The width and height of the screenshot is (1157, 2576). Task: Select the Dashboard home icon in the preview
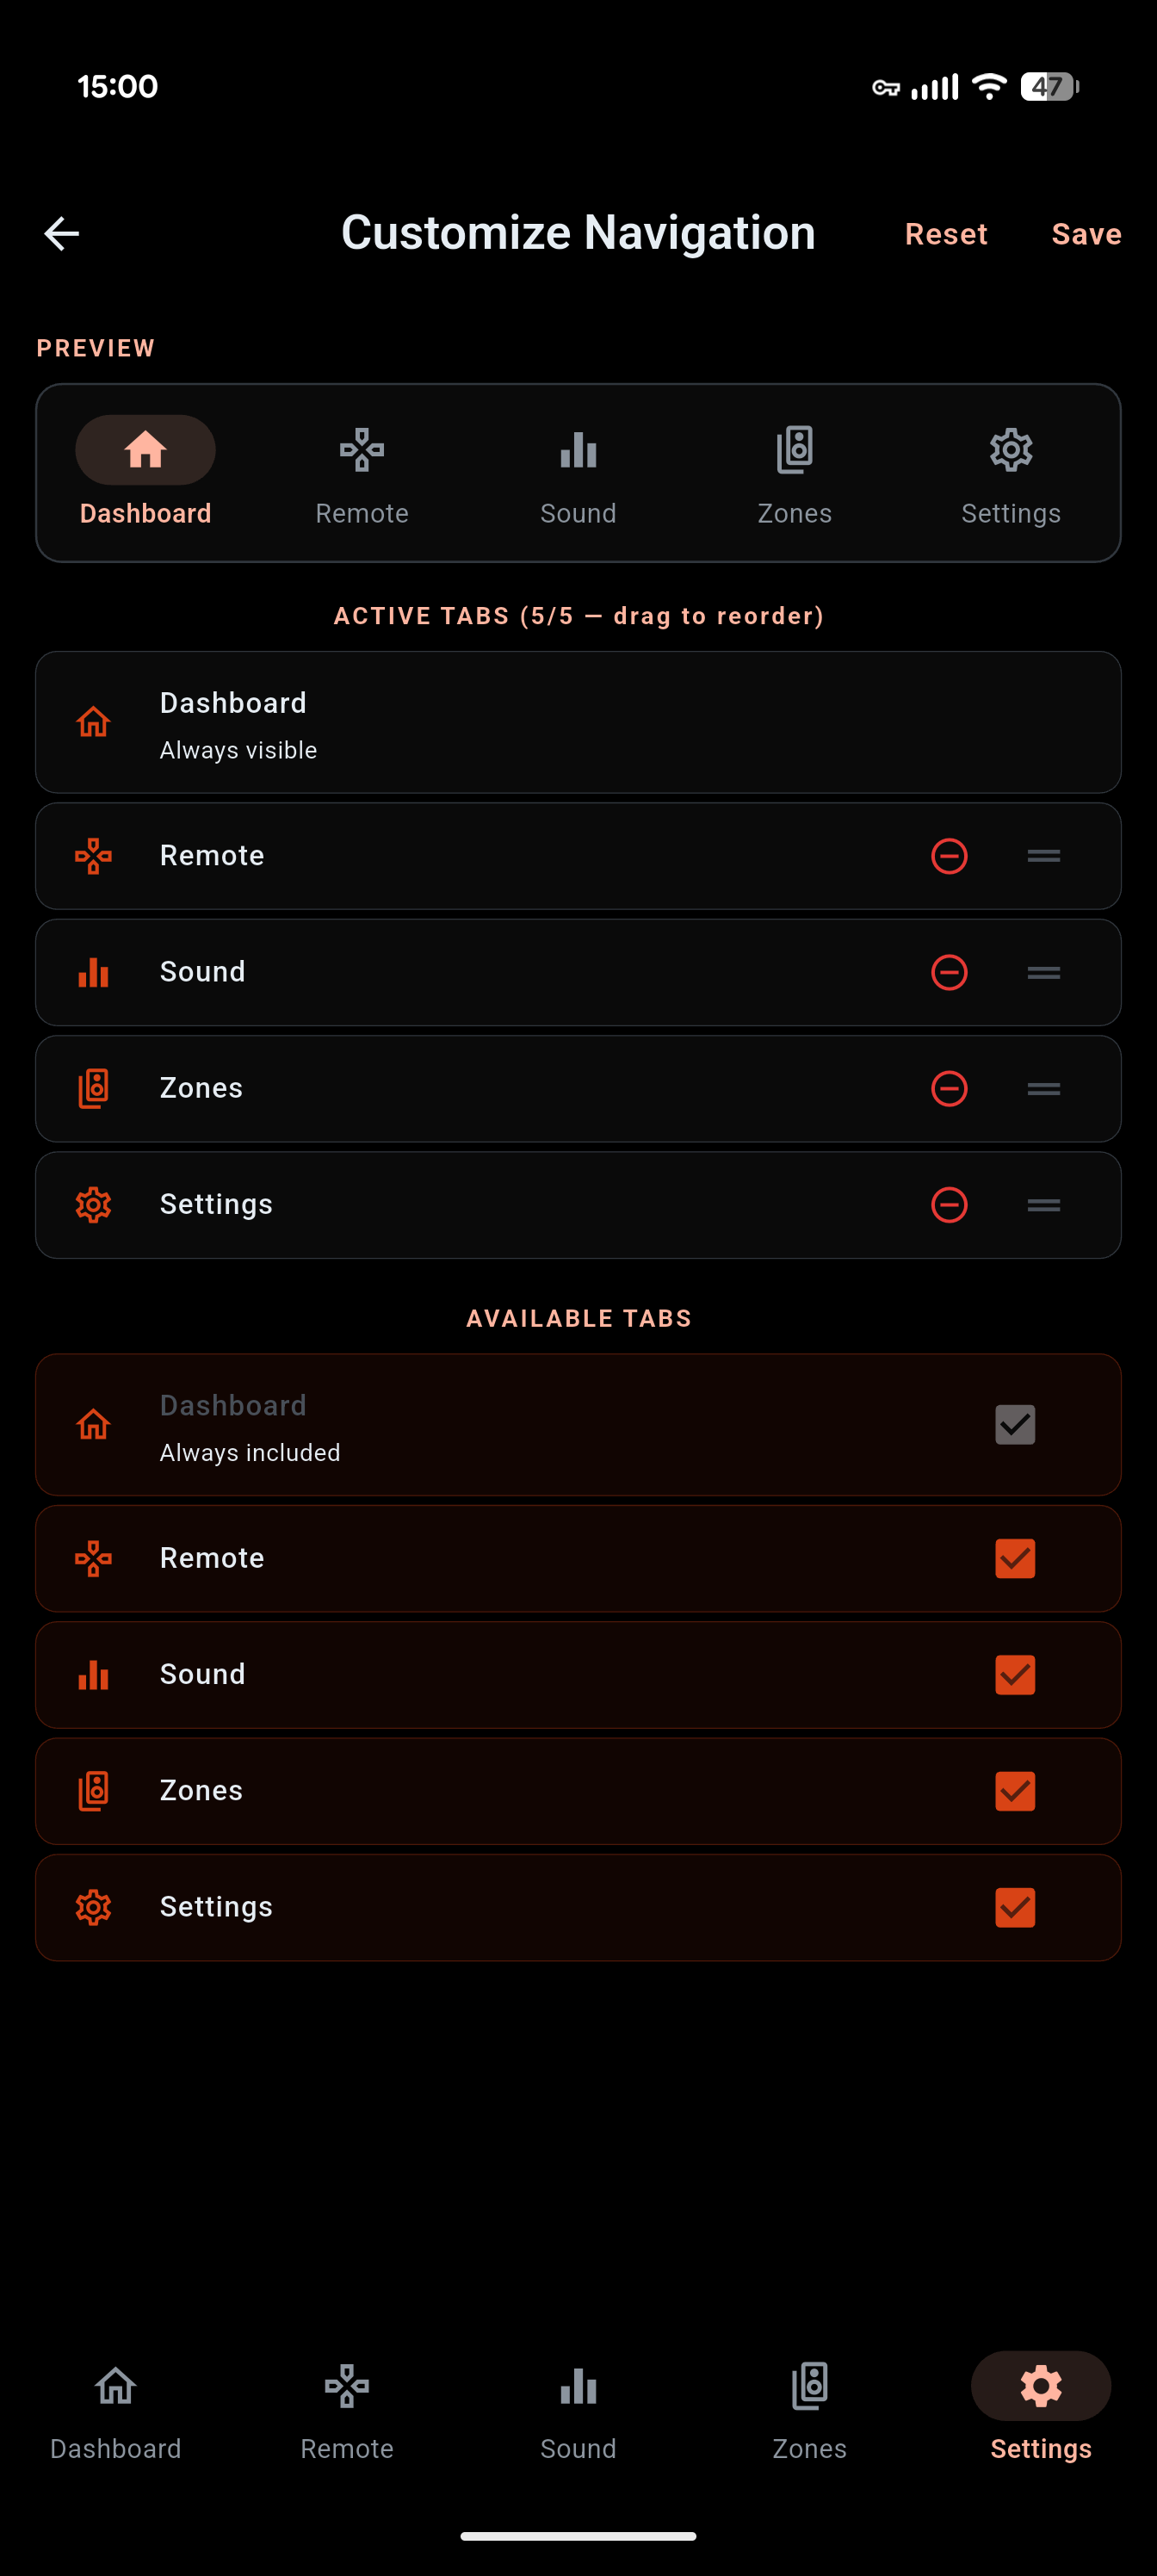pyautogui.click(x=145, y=450)
